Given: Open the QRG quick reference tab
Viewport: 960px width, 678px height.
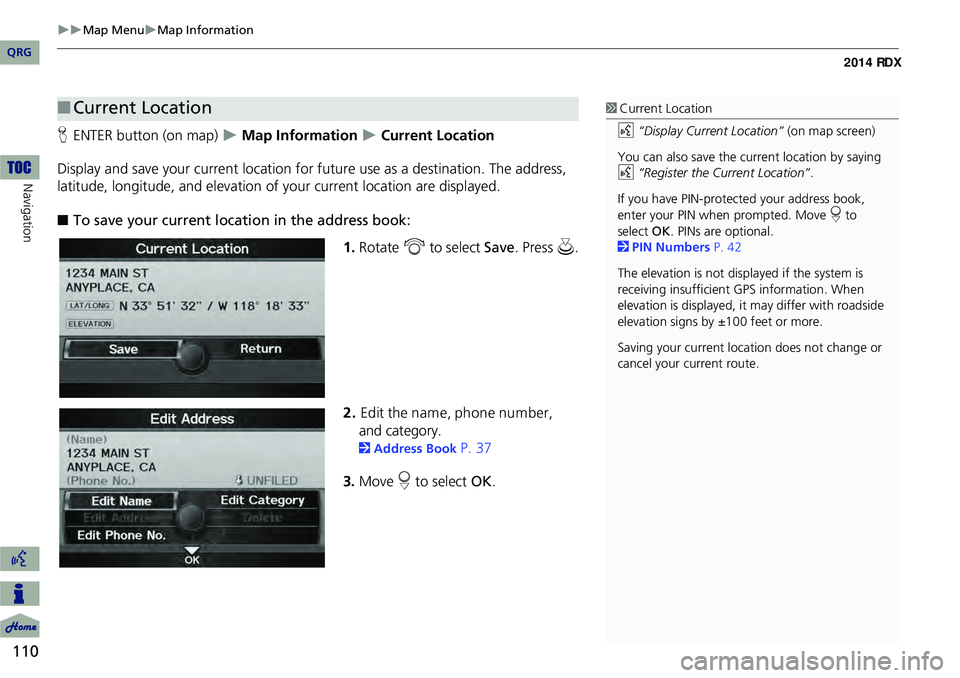Looking at the screenshot, I should (x=20, y=52).
